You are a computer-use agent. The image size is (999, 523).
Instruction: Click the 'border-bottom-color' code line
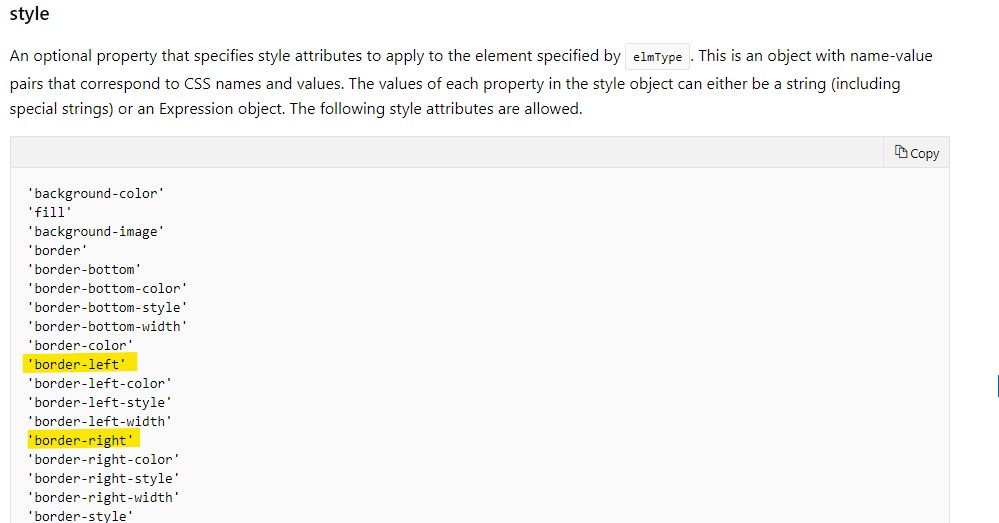107,289
